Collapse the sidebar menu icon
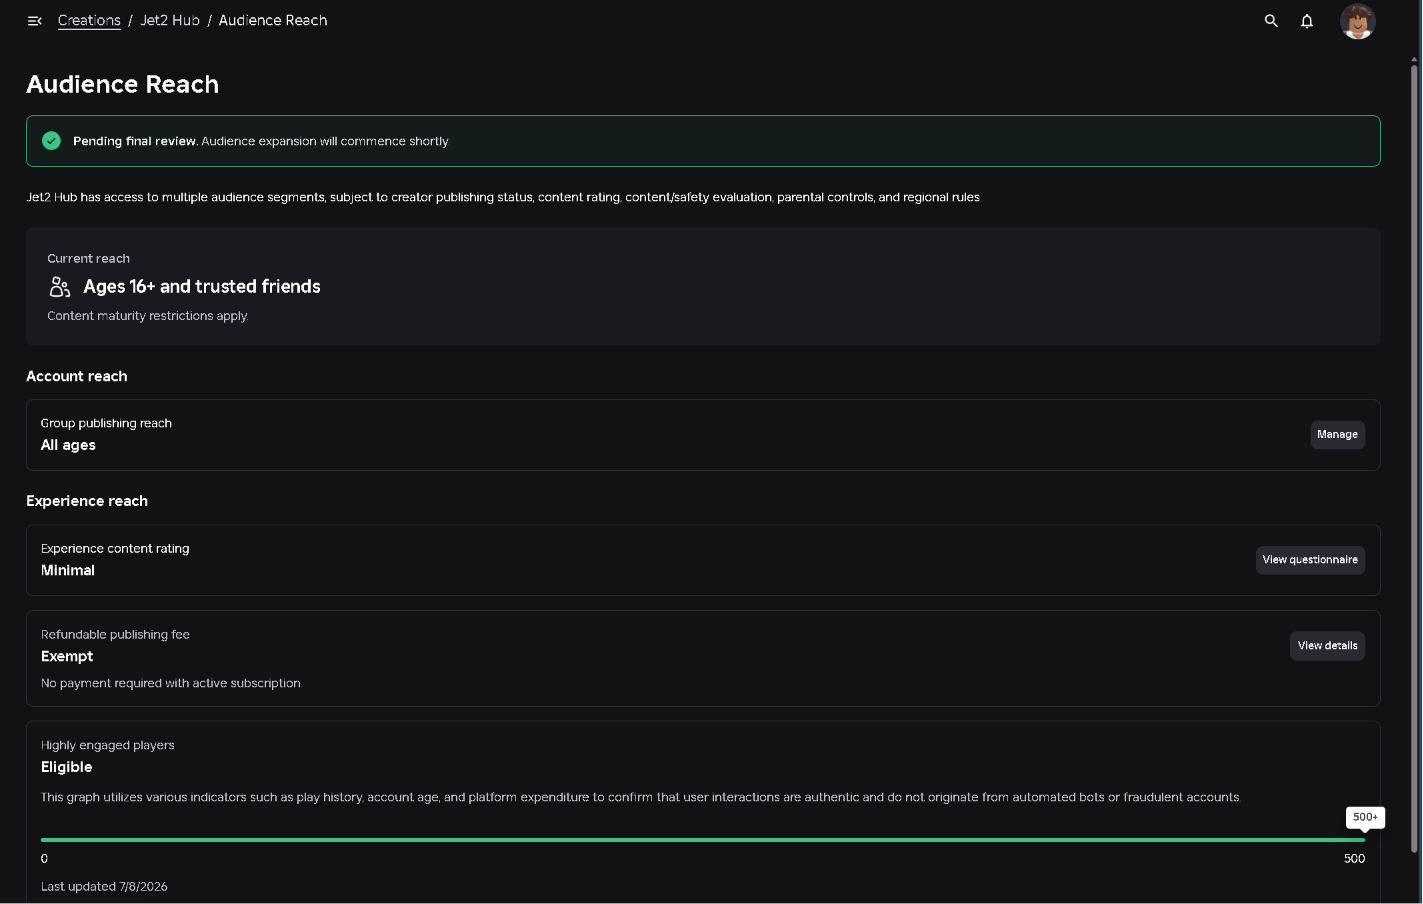 [35, 21]
